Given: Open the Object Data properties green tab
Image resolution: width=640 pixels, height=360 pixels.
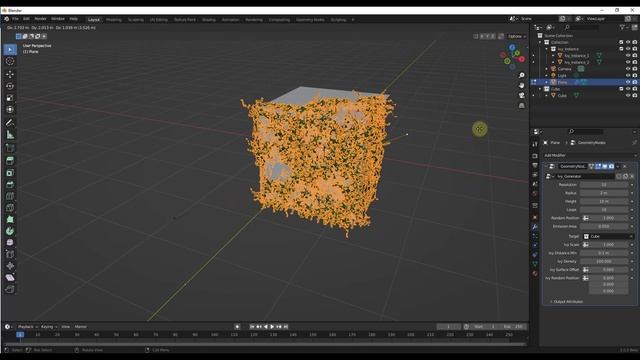Looking at the screenshot, I should pos(535,264).
